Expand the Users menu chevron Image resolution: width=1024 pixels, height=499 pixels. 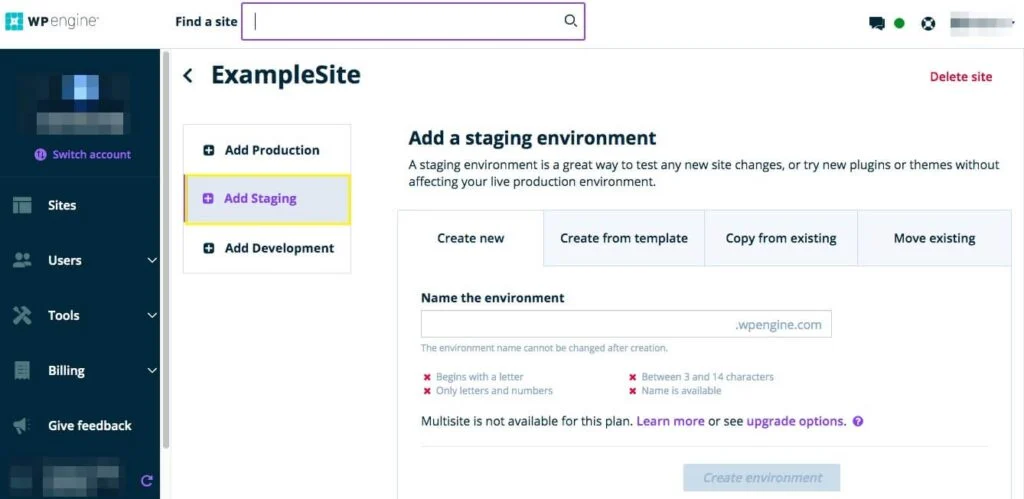pyautogui.click(x=152, y=261)
